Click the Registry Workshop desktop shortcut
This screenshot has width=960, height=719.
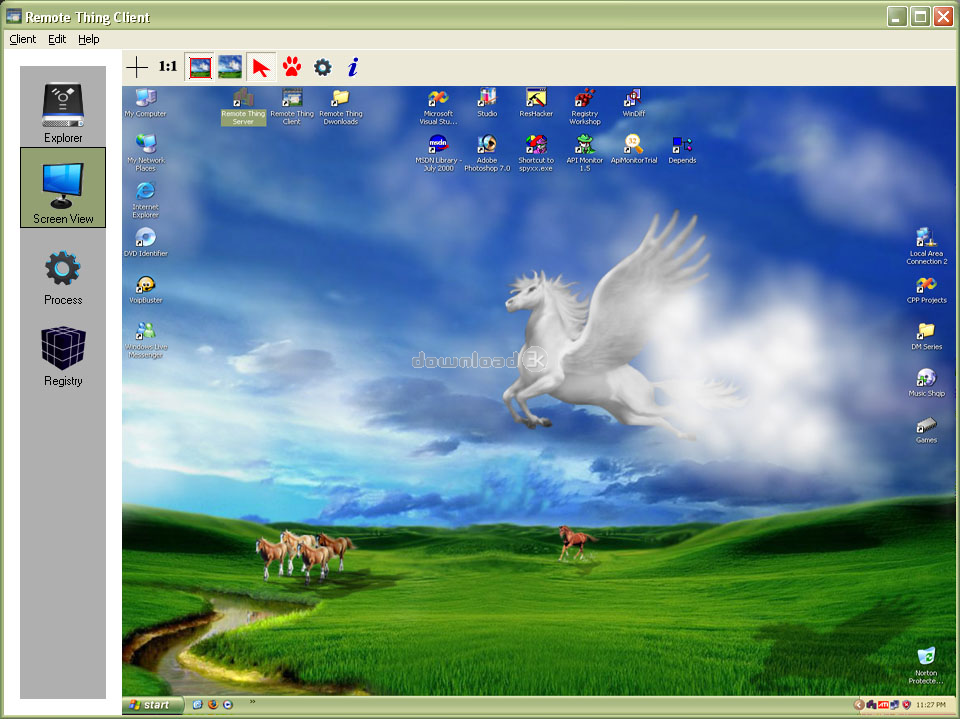coord(585,107)
